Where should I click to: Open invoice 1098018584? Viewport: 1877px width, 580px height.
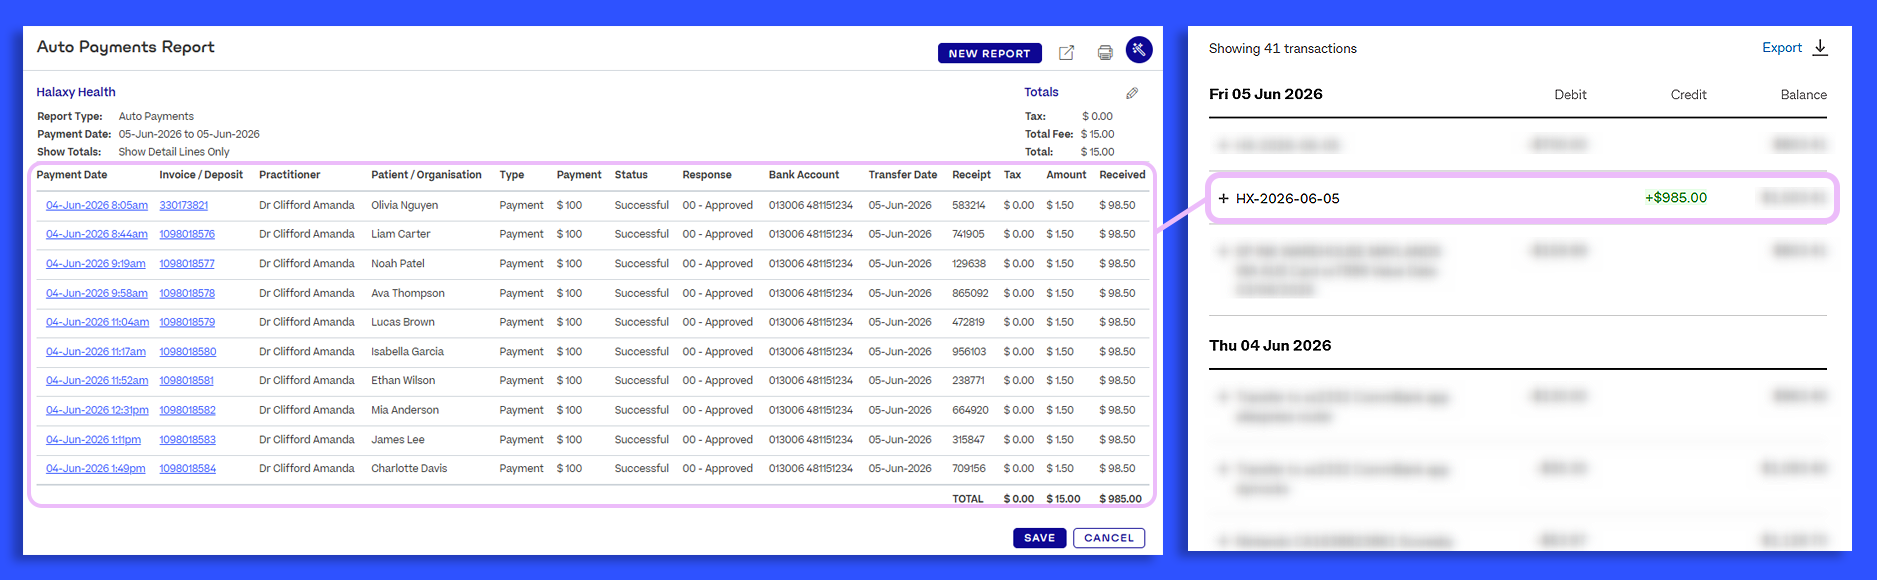tap(187, 469)
